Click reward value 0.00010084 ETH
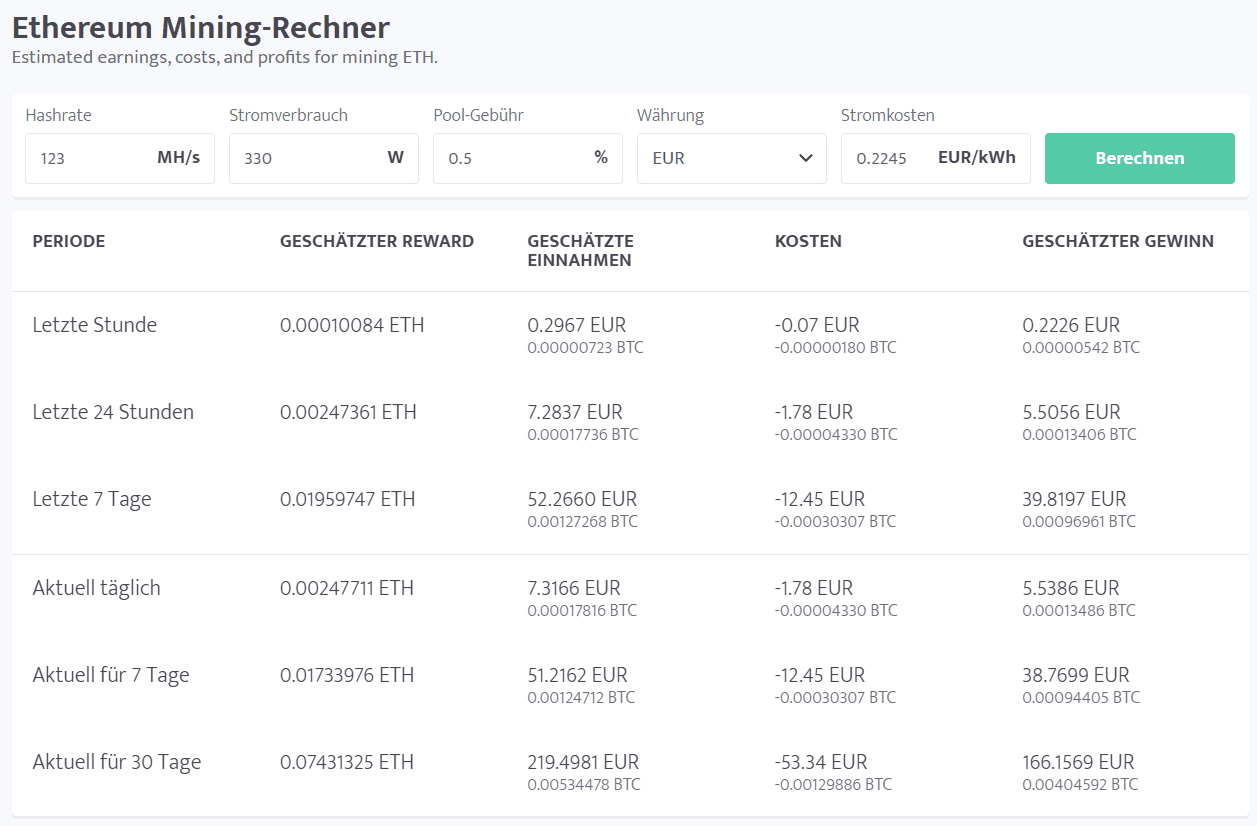Viewport: 1257px width, 826px height. (x=352, y=325)
